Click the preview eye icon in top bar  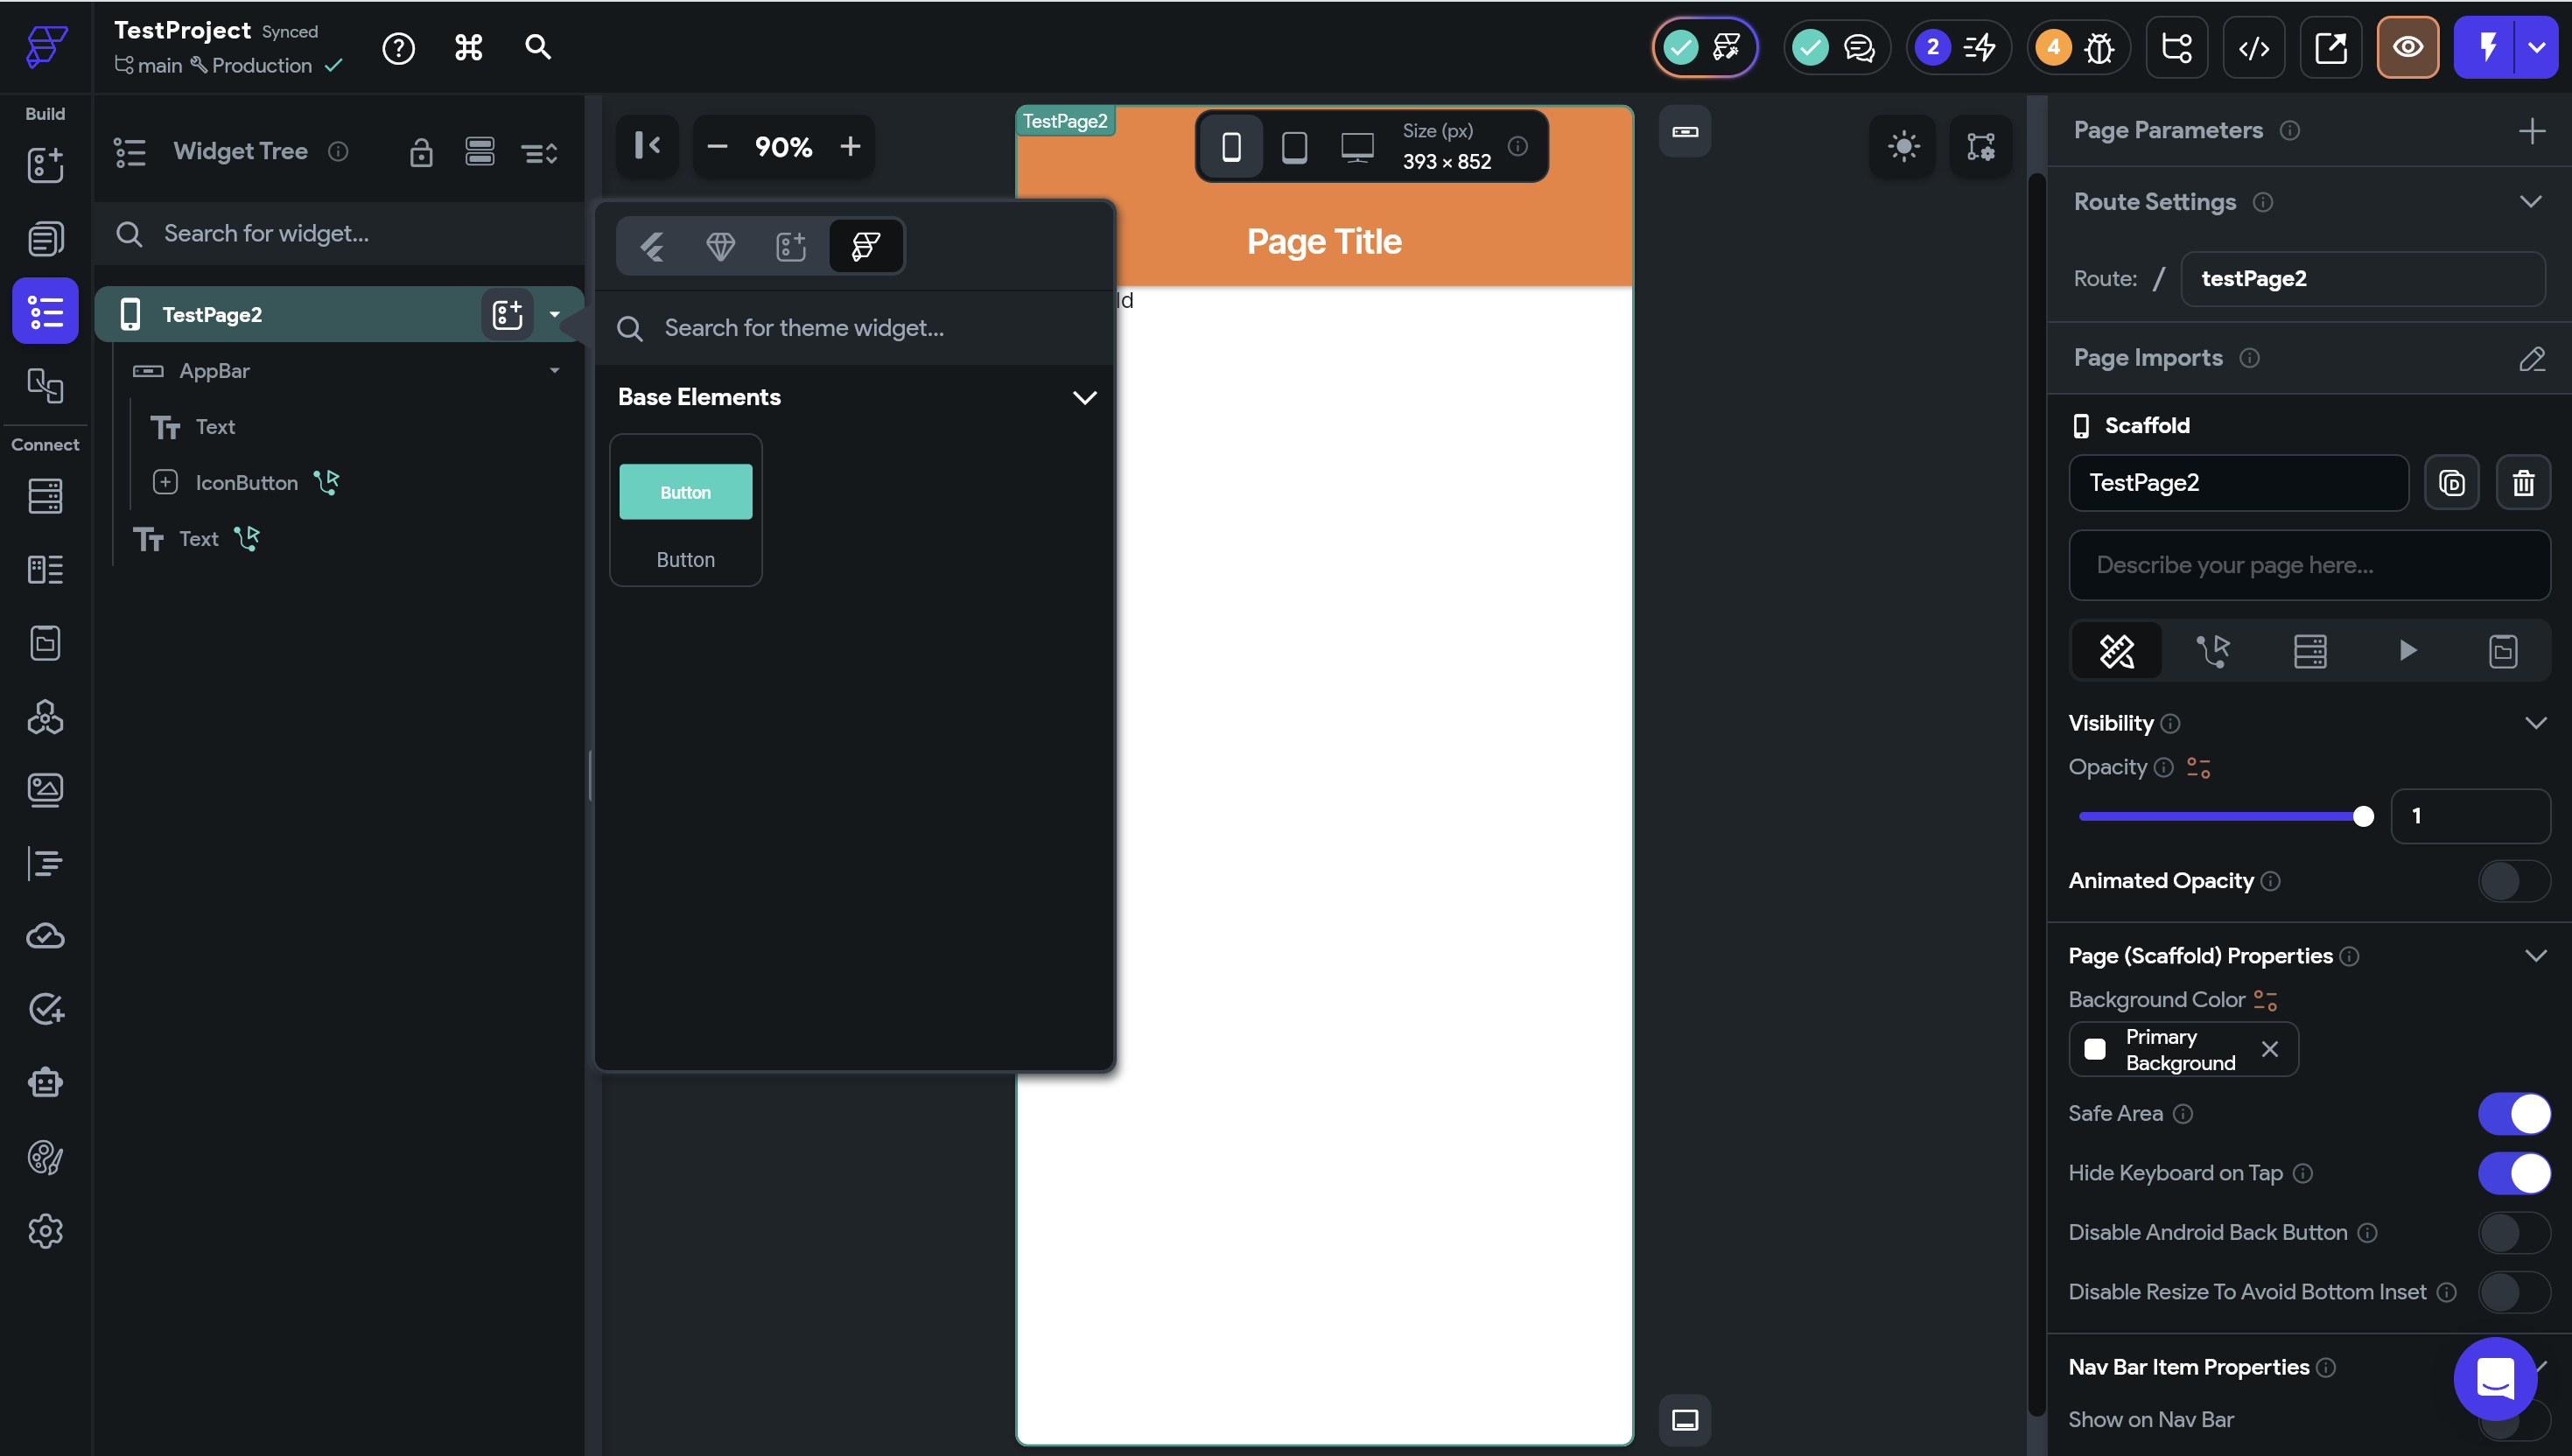point(2407,47)
